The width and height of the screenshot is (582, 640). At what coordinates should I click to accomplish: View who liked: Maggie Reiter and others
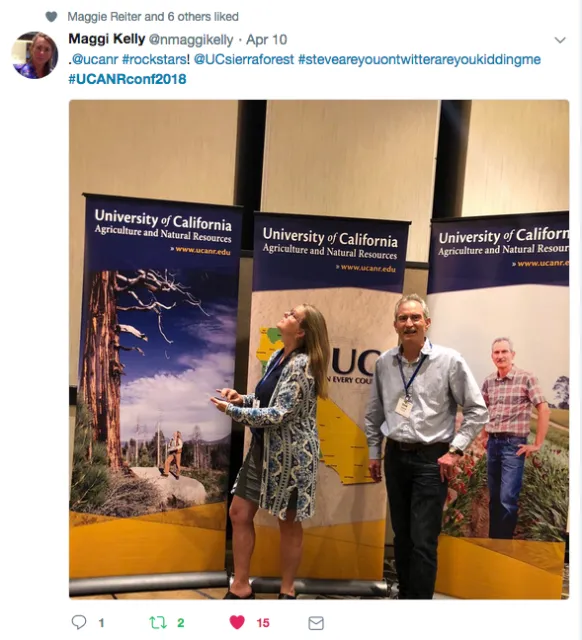point(153,17)
